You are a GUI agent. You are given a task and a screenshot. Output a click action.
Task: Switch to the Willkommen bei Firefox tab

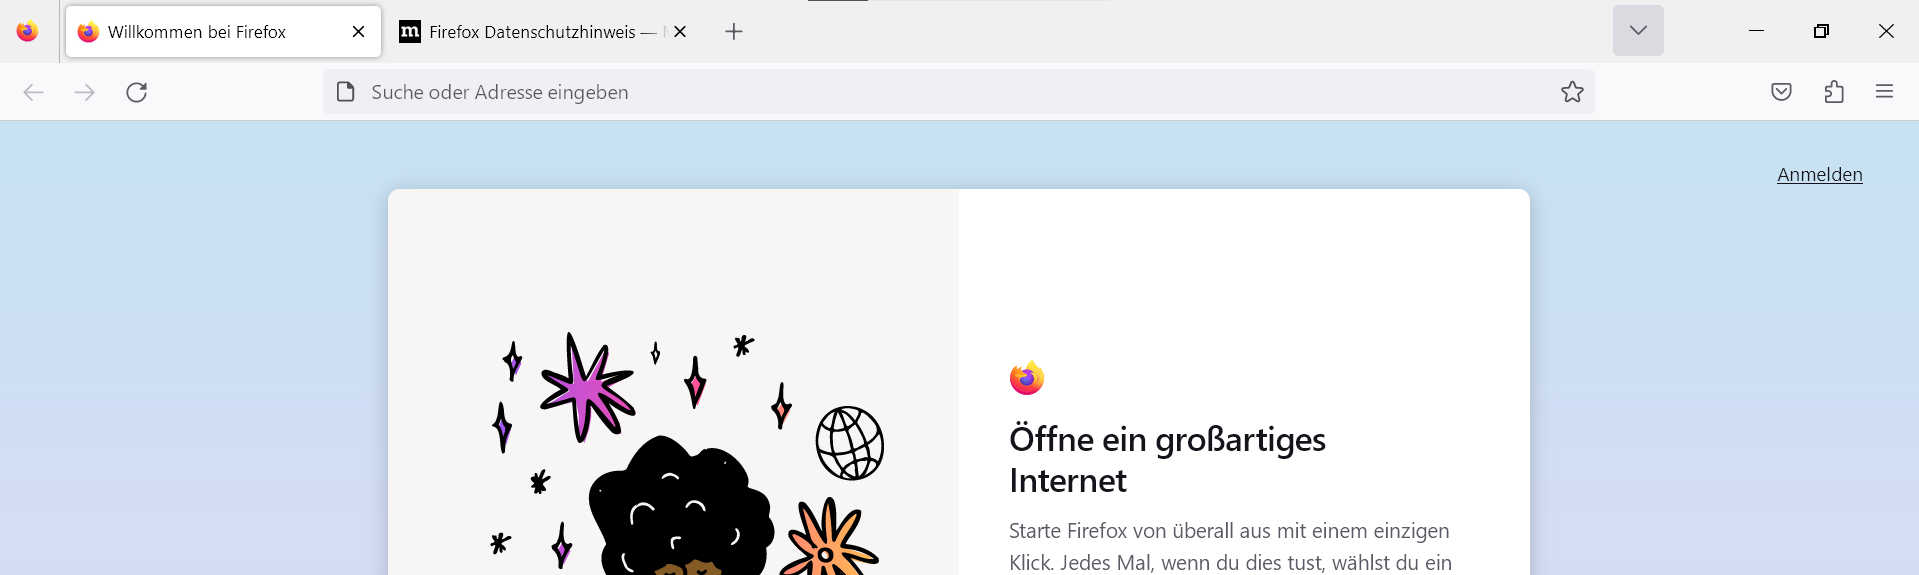[x=223, y=31]
